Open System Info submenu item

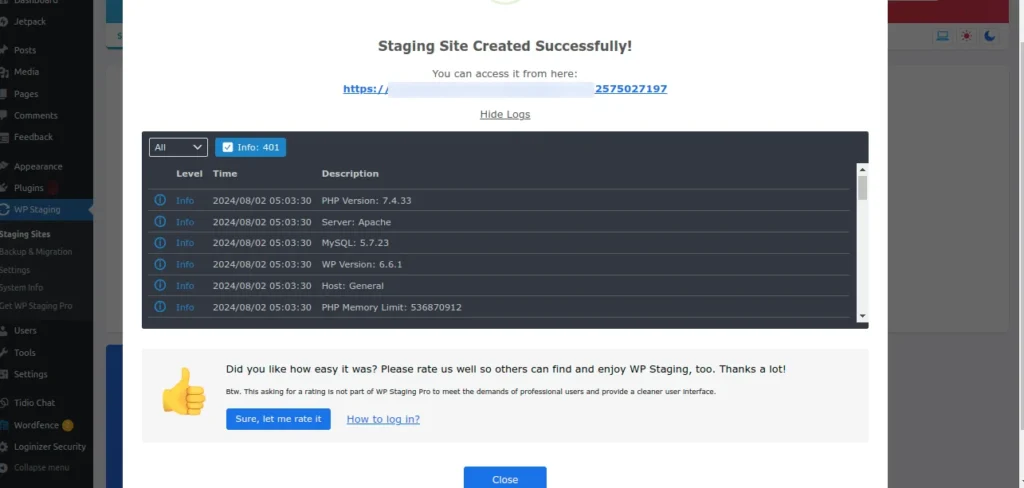[x=22, y=288]
